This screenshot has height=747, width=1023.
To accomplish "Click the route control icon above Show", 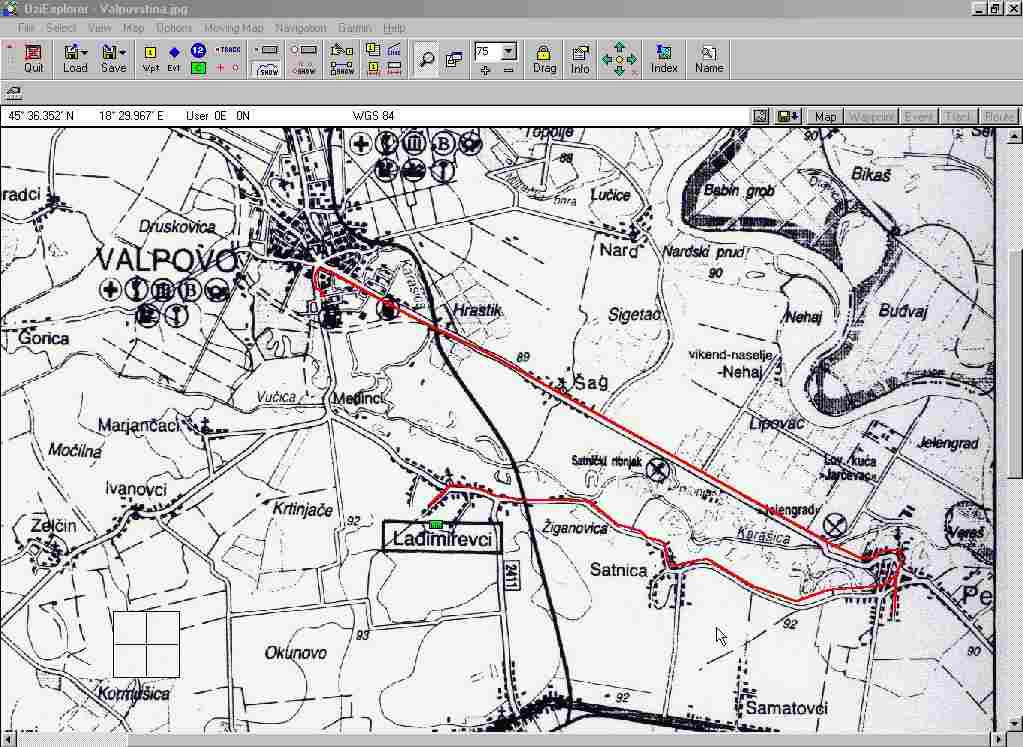I will 304,50.
